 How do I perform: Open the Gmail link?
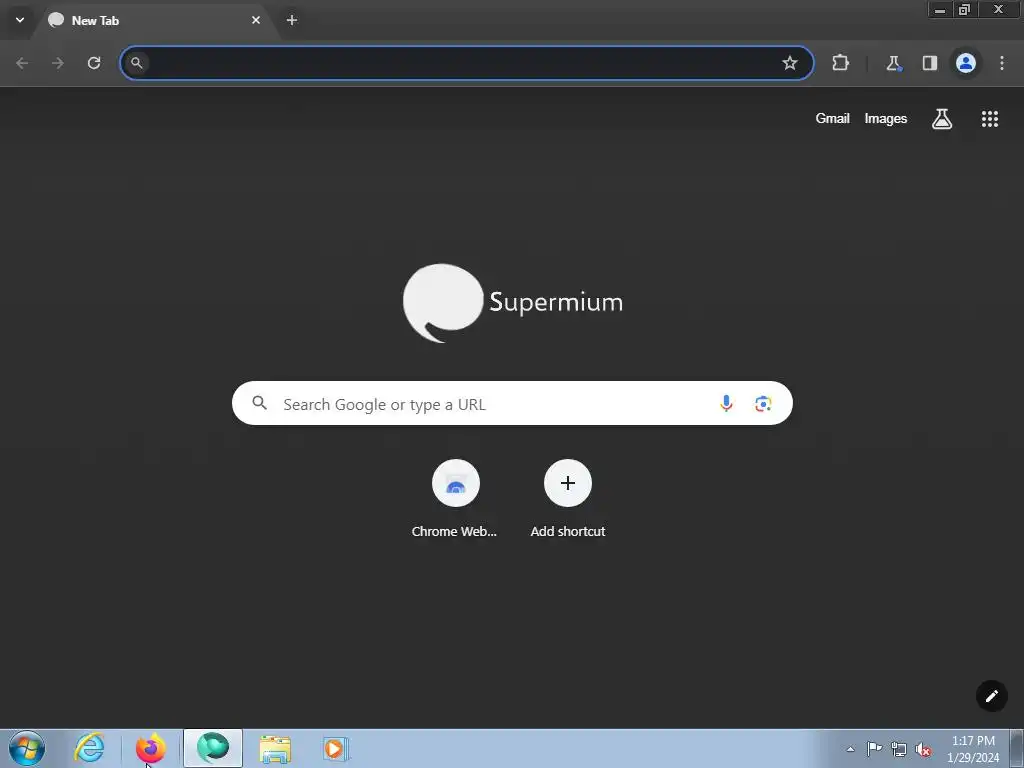(832, 118)
